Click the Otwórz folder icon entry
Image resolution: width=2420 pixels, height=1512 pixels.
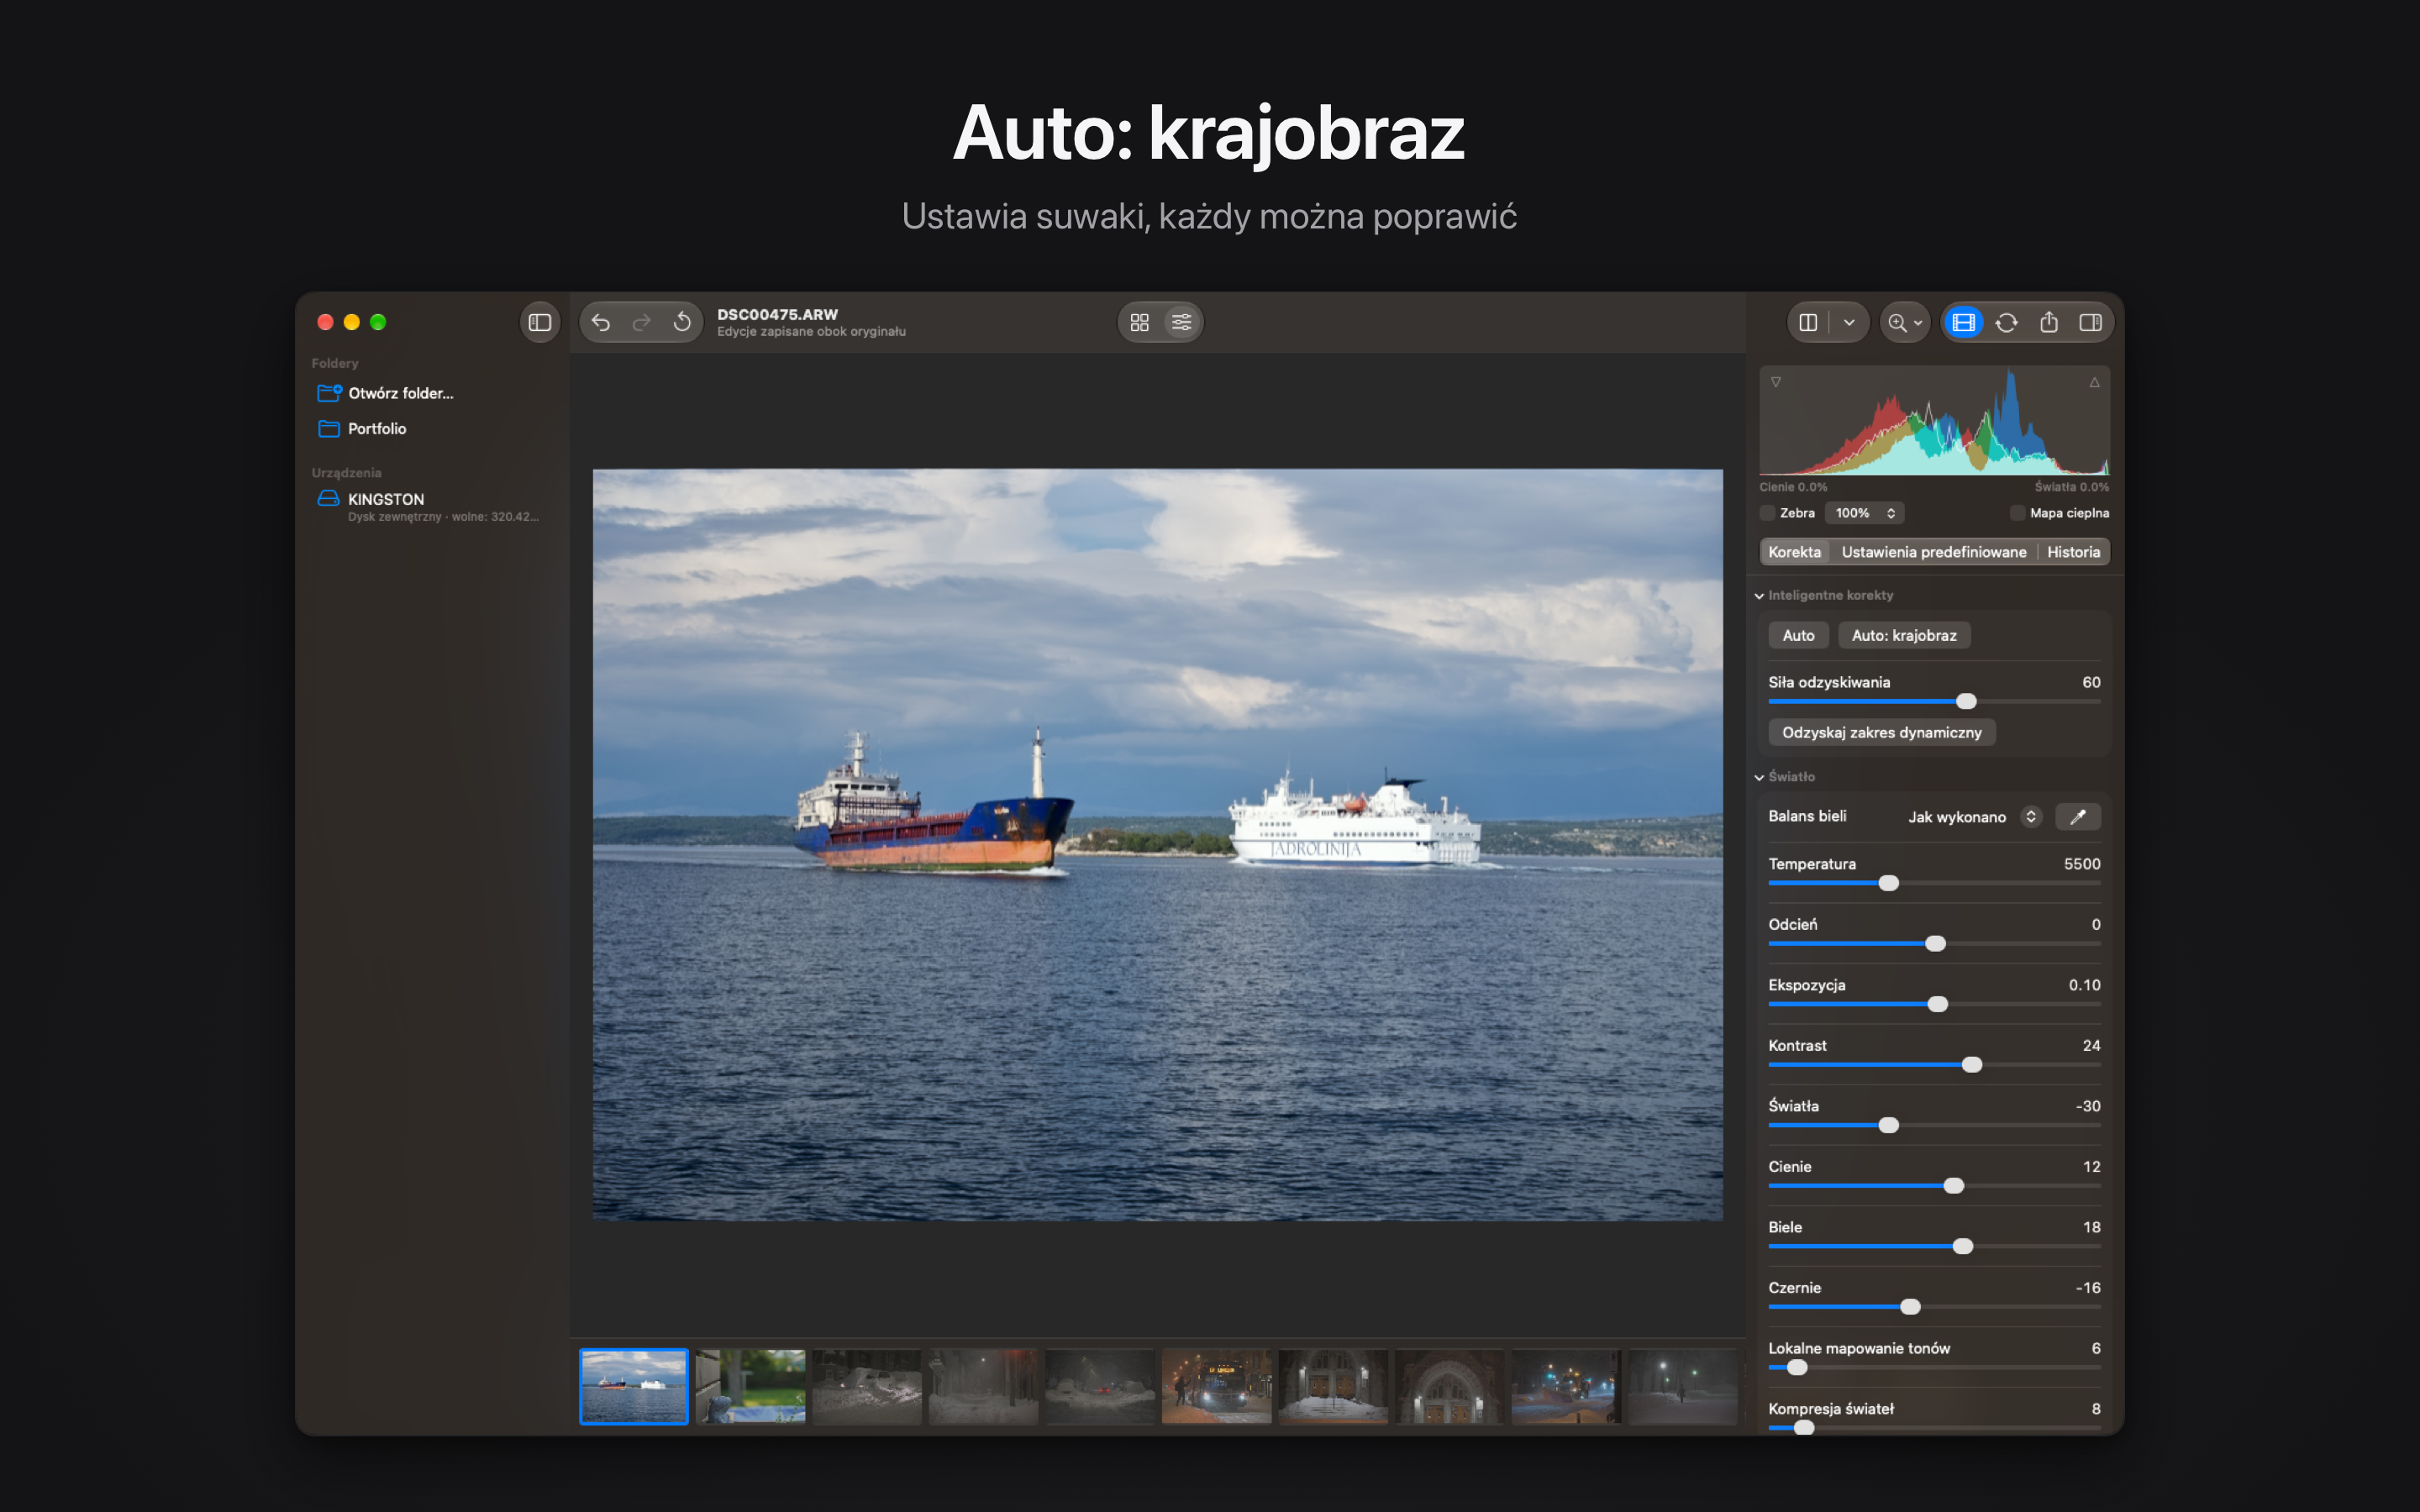click(x=385, y=393)
